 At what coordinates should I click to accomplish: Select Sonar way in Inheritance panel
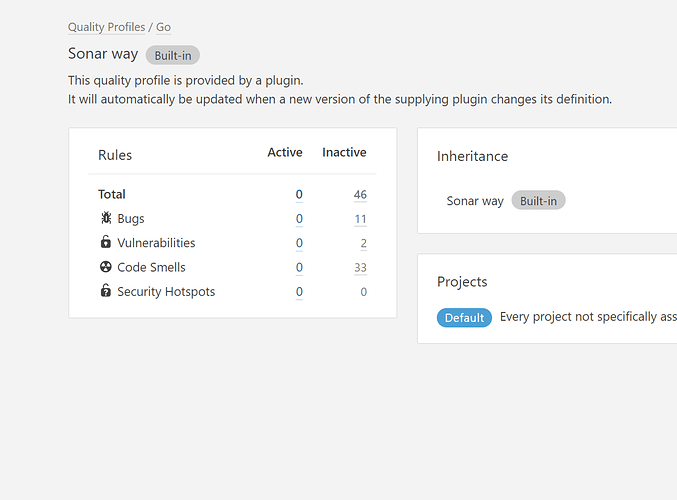pyautogui.click(x=475, y=201)
